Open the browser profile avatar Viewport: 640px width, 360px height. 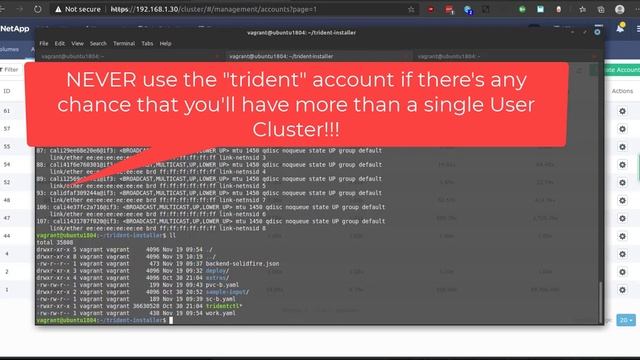620,9
